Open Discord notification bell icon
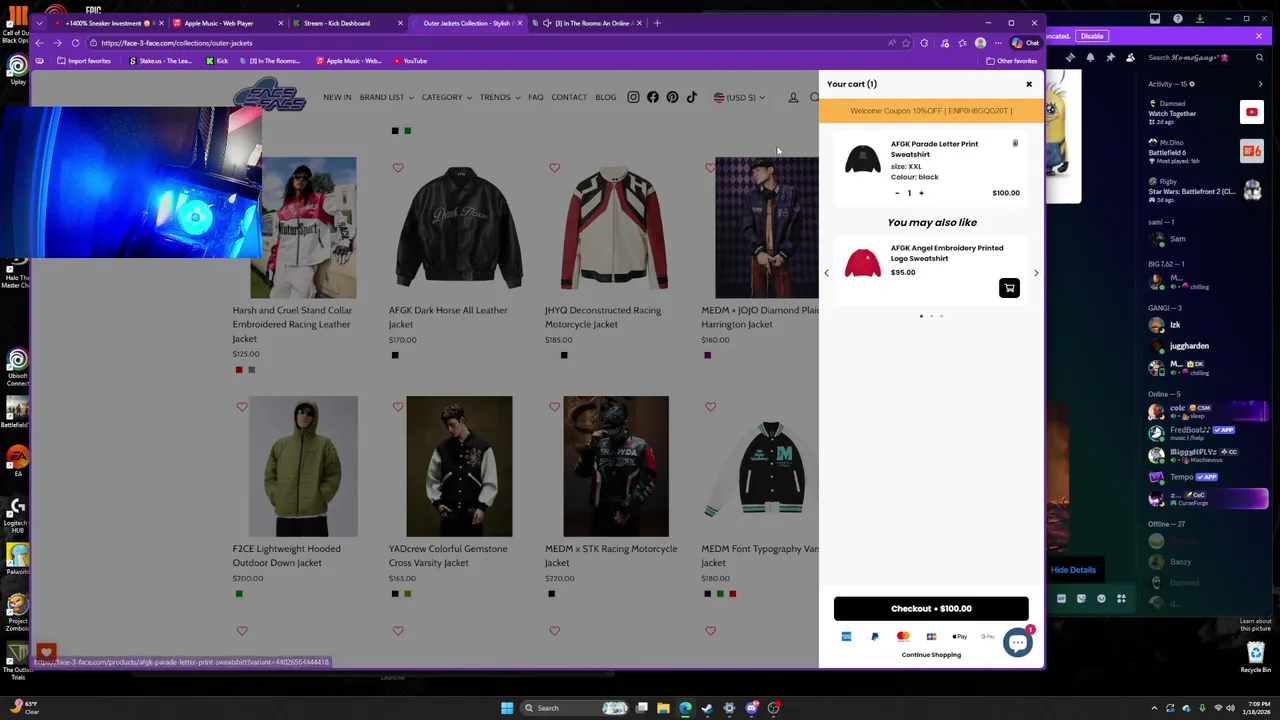Viewport: 1280px width, 720px height. click(1090, 58)
